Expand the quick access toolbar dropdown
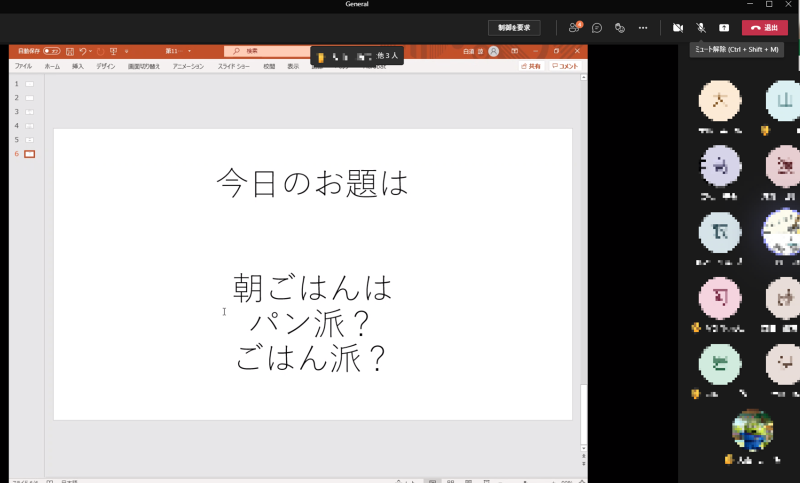This screenshot has width=800, height=483. pos(126,51)
